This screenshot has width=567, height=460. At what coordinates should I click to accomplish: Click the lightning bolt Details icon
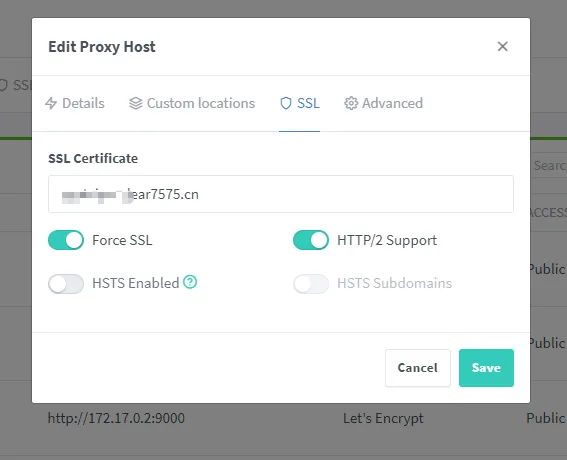(x=51, y=103)
